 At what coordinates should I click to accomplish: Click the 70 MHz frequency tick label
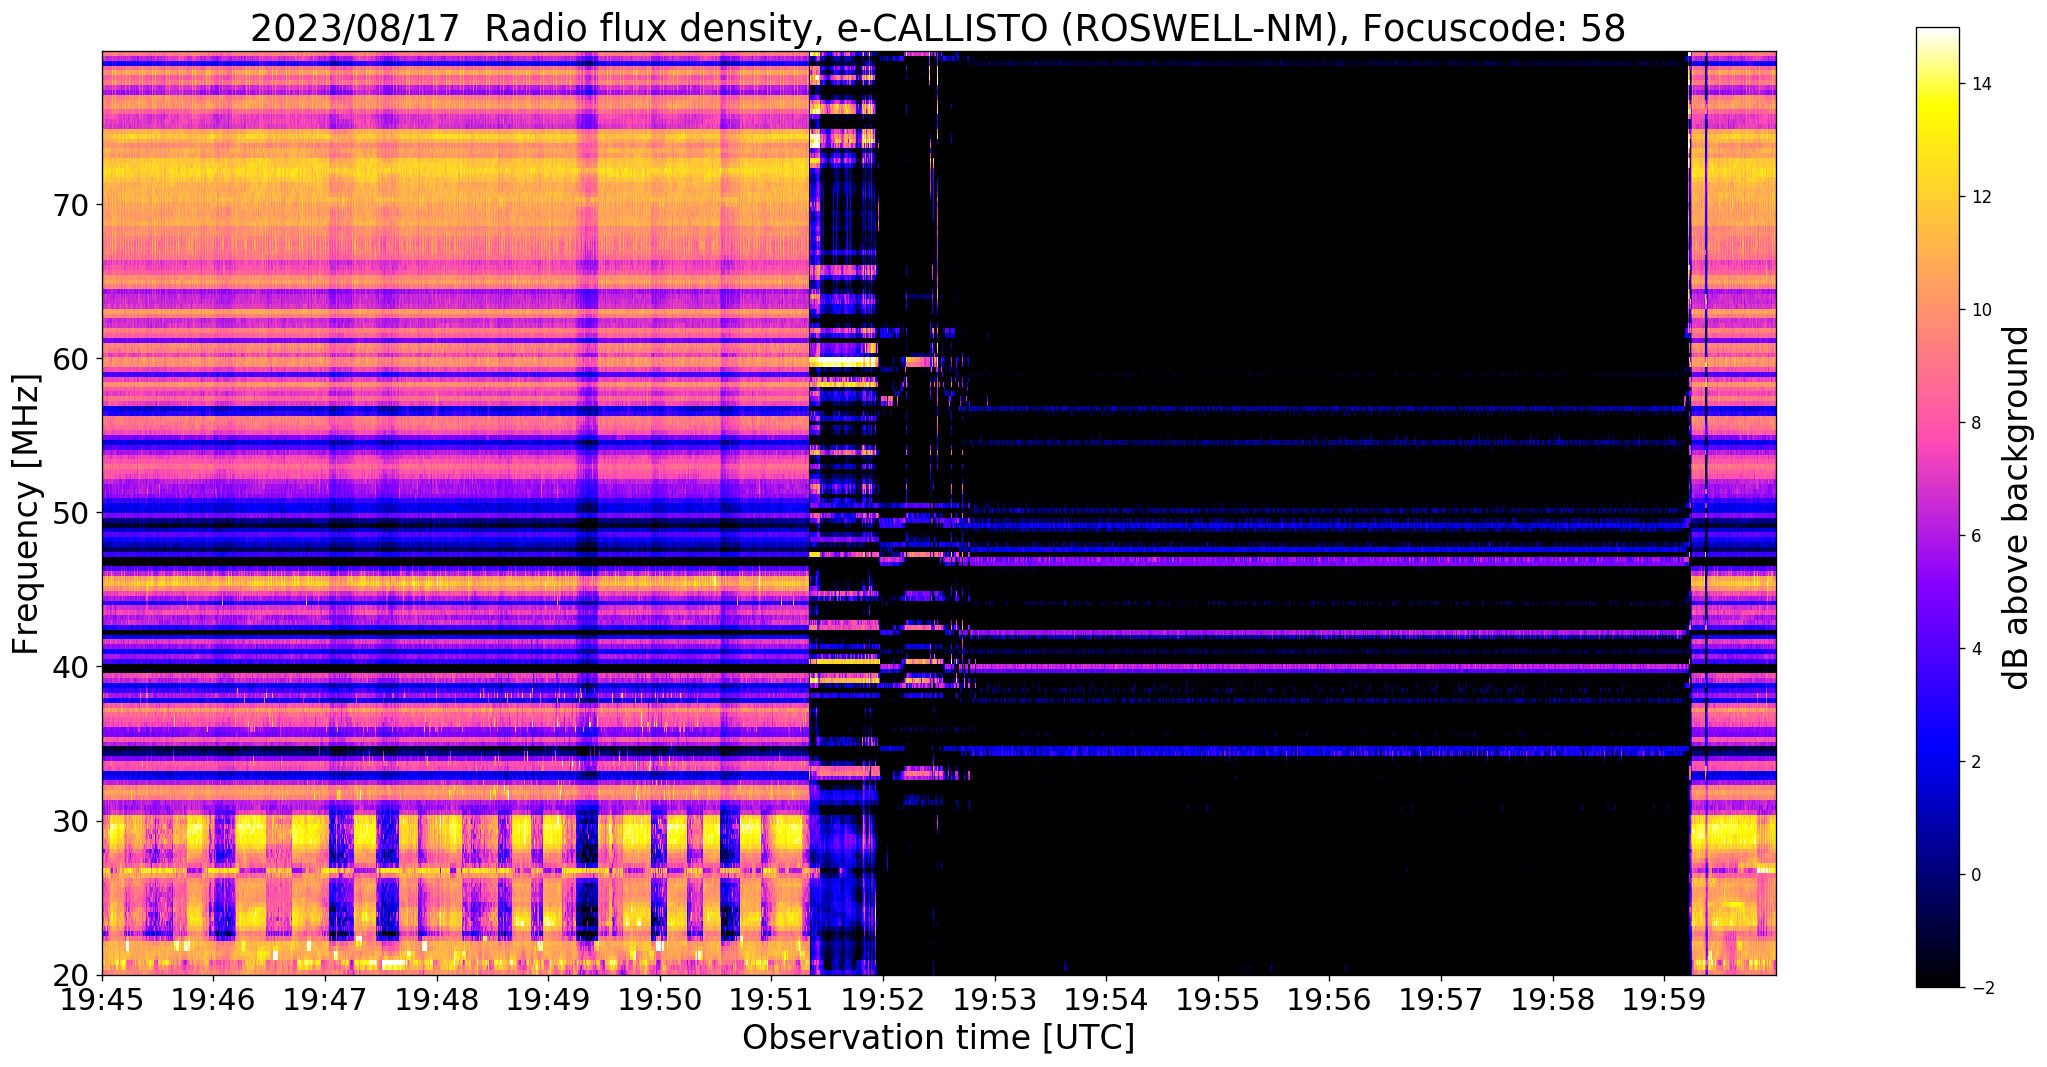coord(71,205)
